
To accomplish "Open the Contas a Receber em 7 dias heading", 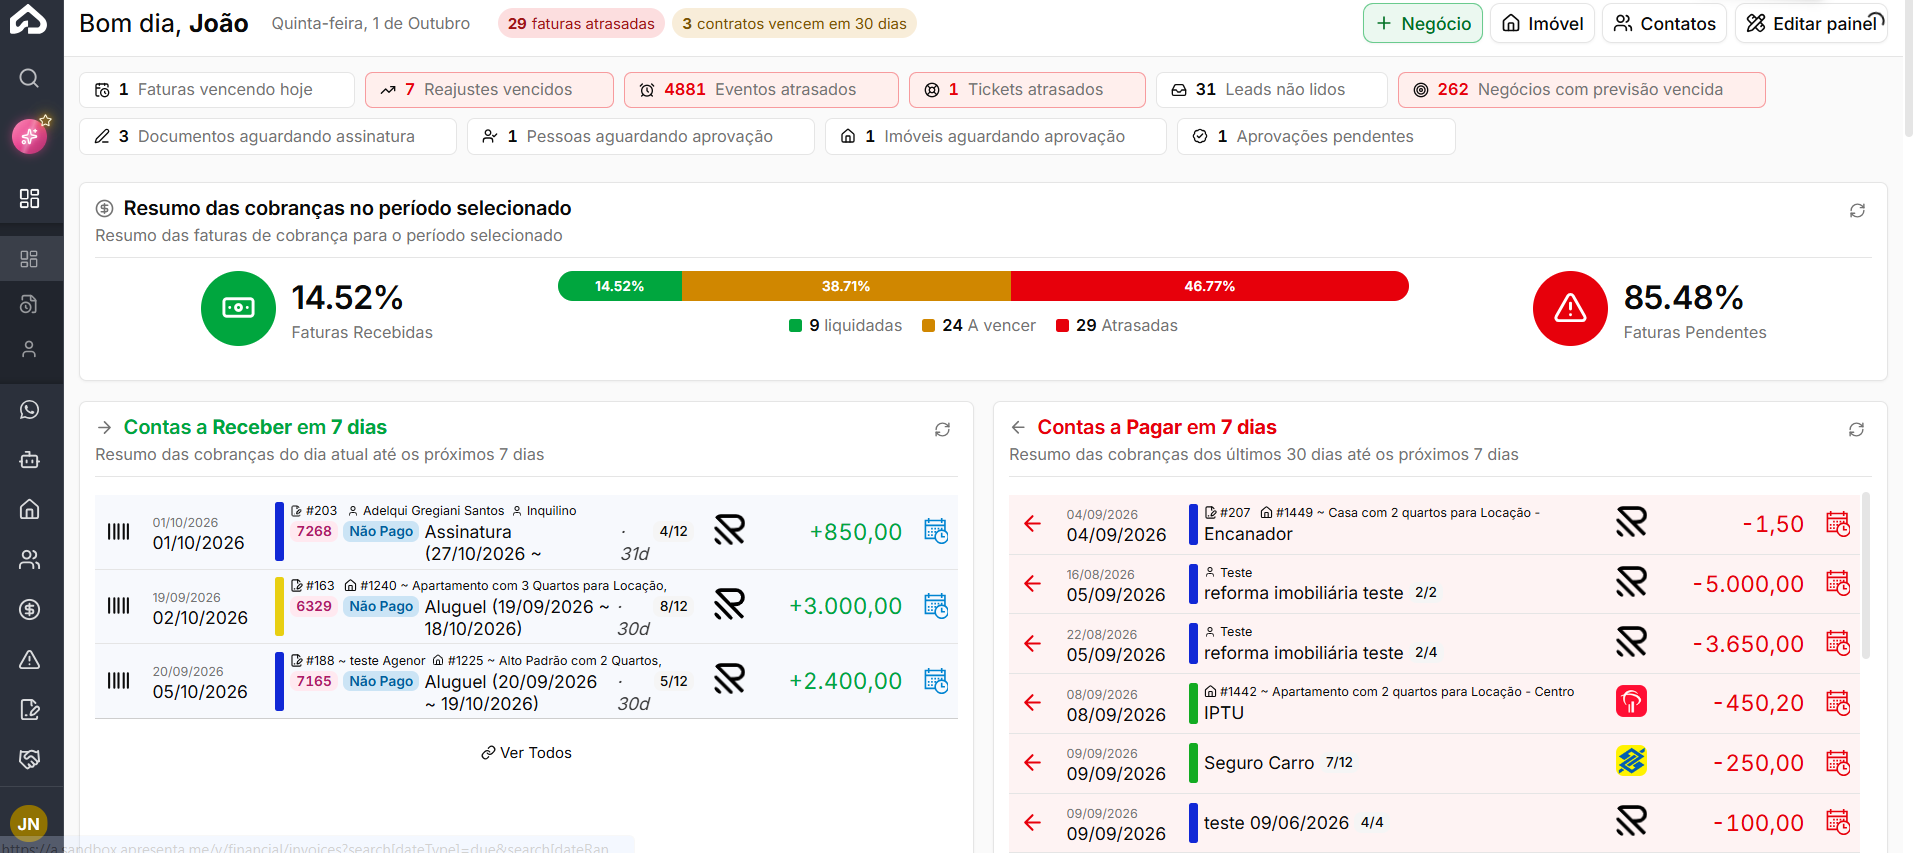I will click(255, 427).
